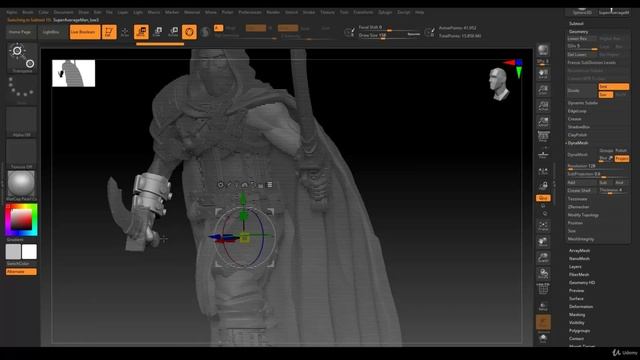Open the Document menu
640x360 pixels.
[63, 12]
